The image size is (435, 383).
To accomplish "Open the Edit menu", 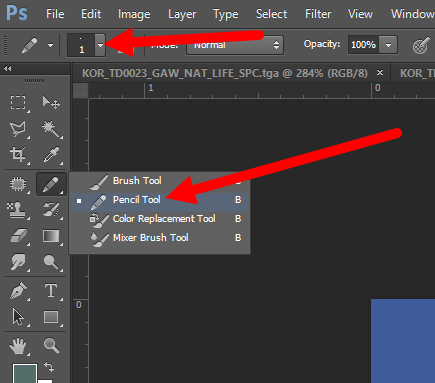I will coord(91,14).
